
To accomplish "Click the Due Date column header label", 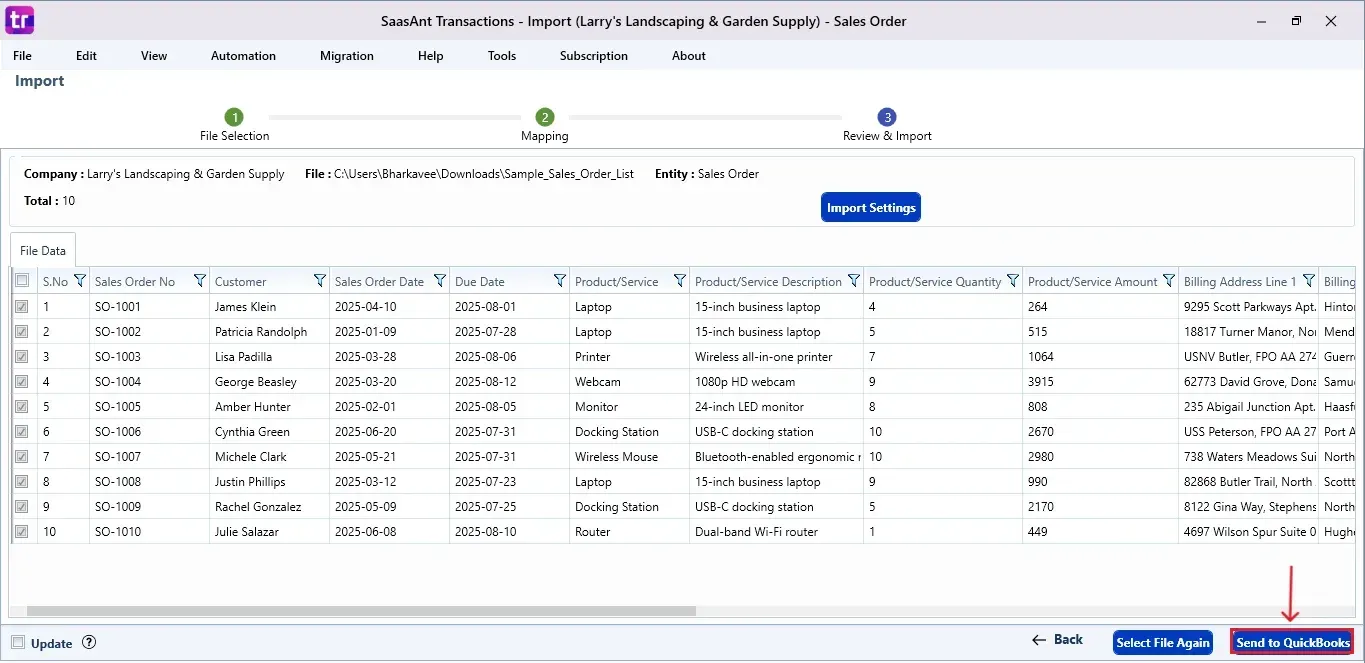I will [x=480, y=282].
